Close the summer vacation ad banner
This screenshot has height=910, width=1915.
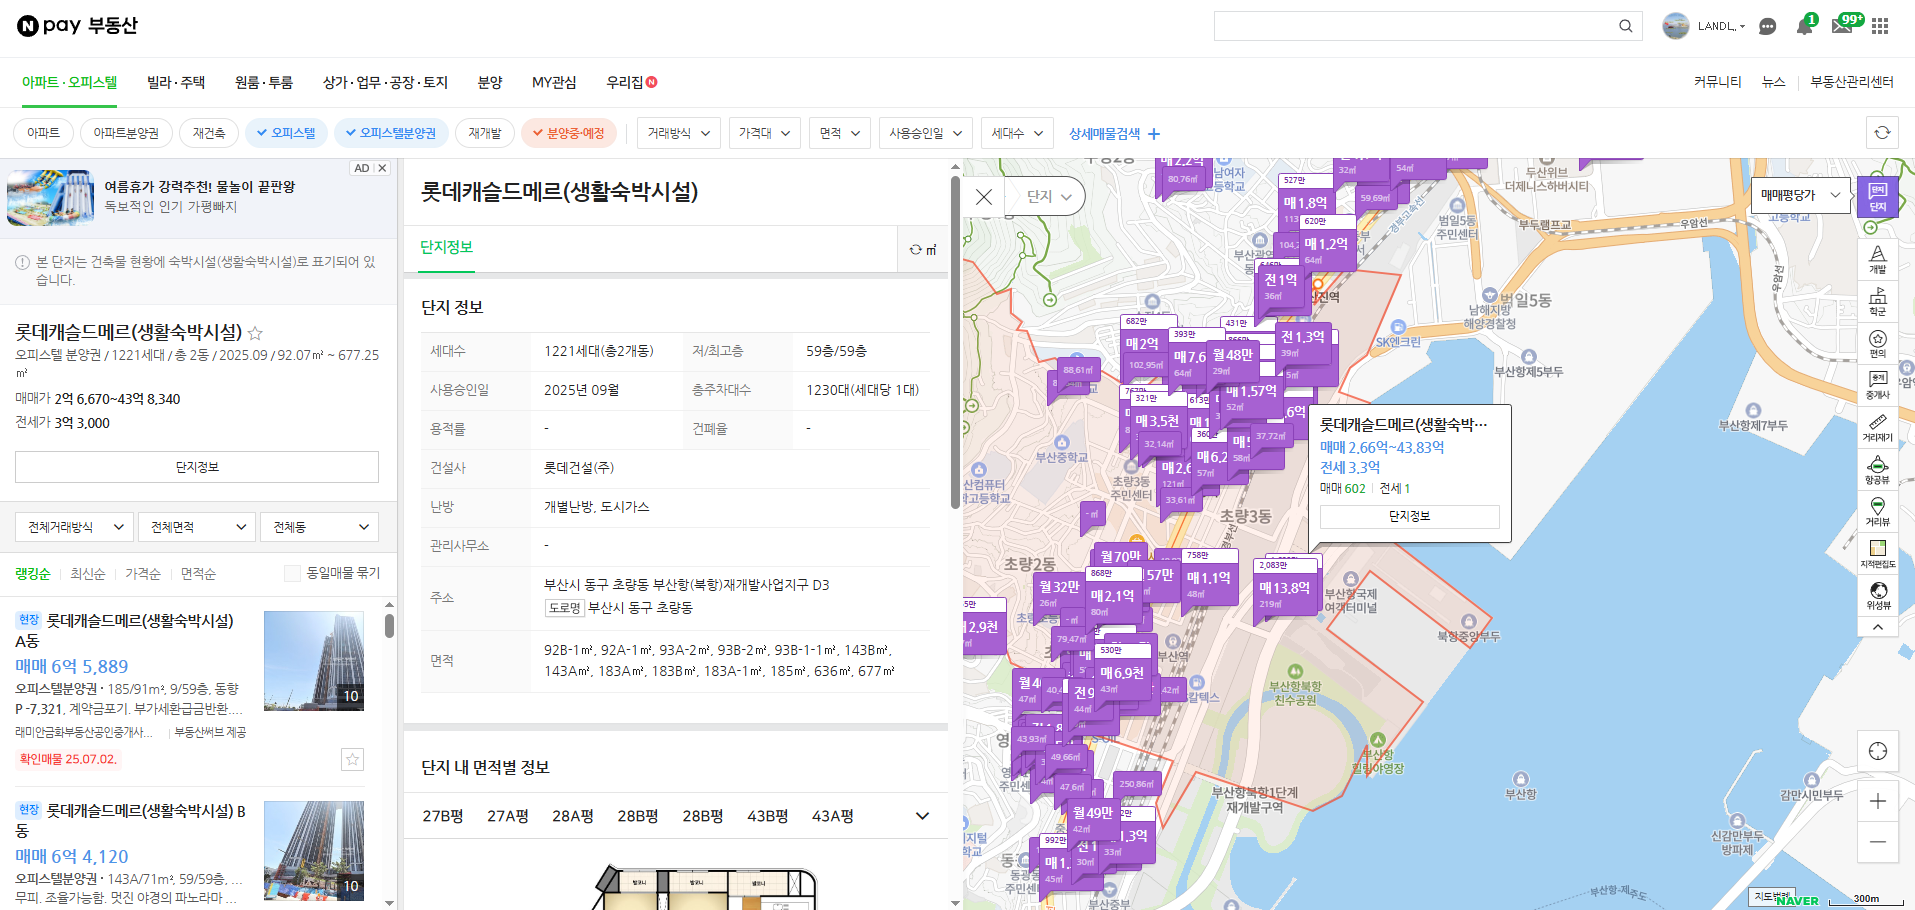pos(382,168)
